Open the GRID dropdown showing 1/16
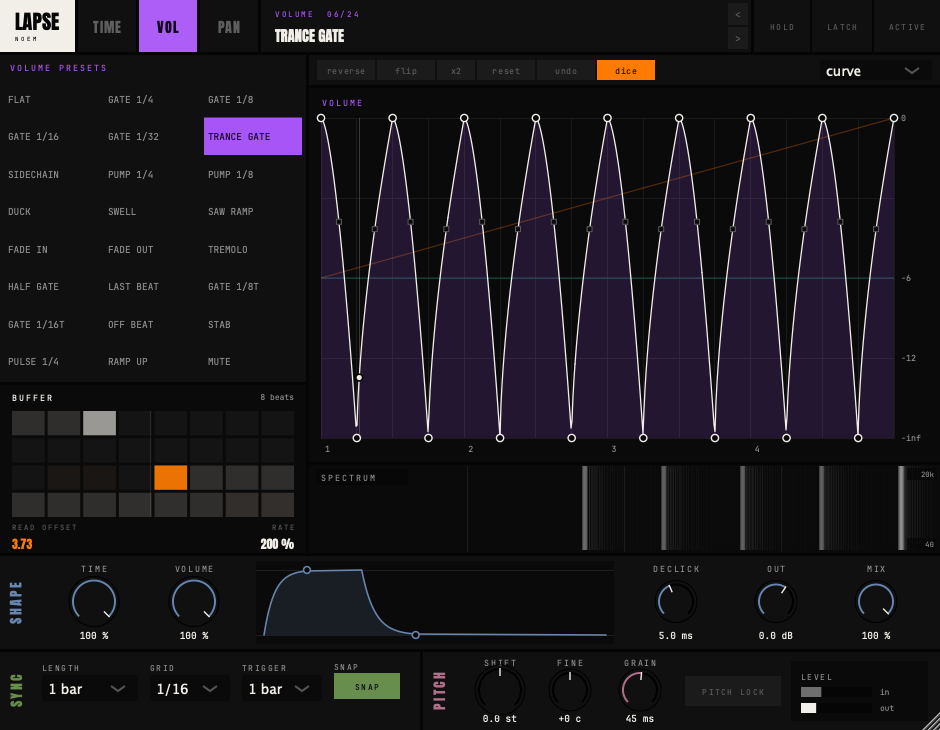Screen dimensions: 940x730 pyautogui.click(x=189, y=689)
